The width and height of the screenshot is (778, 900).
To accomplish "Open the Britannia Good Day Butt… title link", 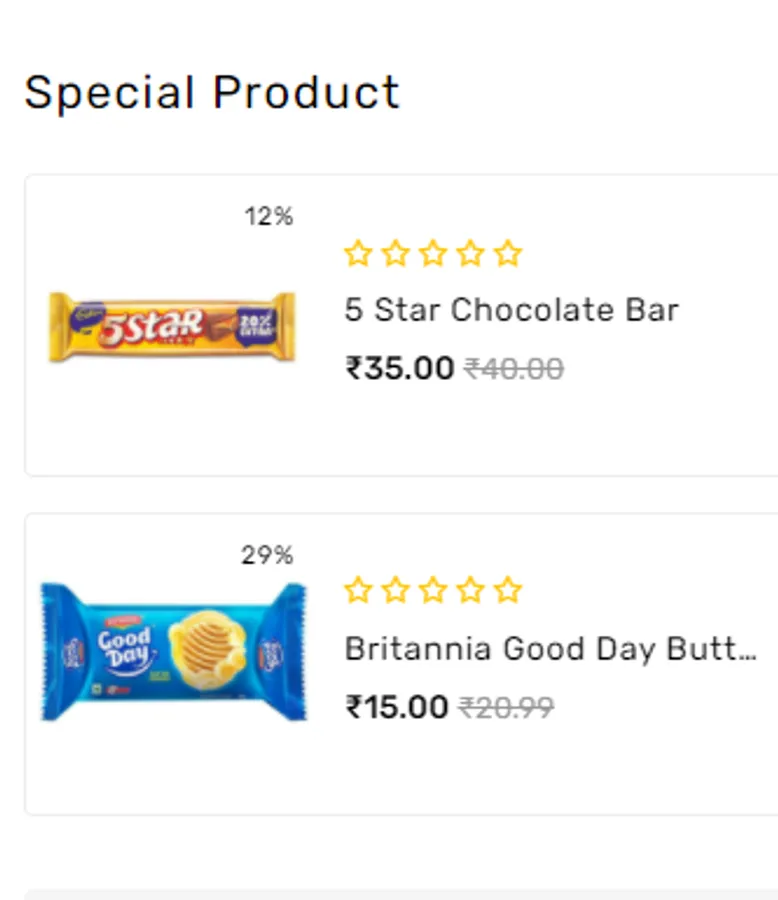I will coord(550,649).
